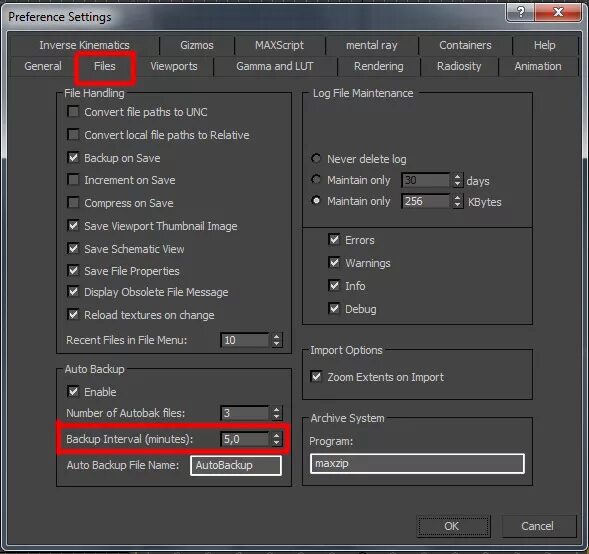Select Maintain only days radio button
The height and width of the screenshot is (554, 589).
pos(316,180)
